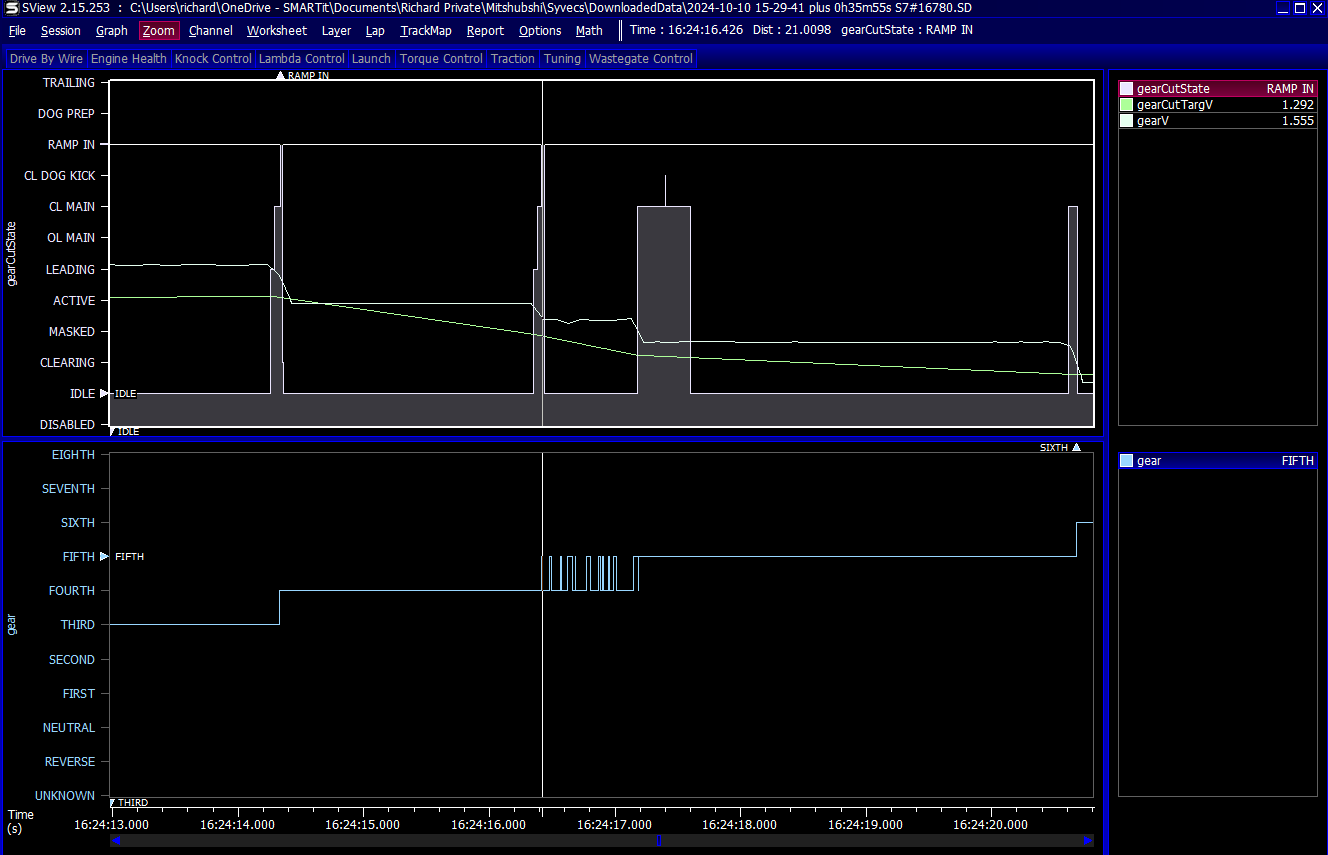Click the SIXTH triangle marker above gear graph

[1076, 448]
